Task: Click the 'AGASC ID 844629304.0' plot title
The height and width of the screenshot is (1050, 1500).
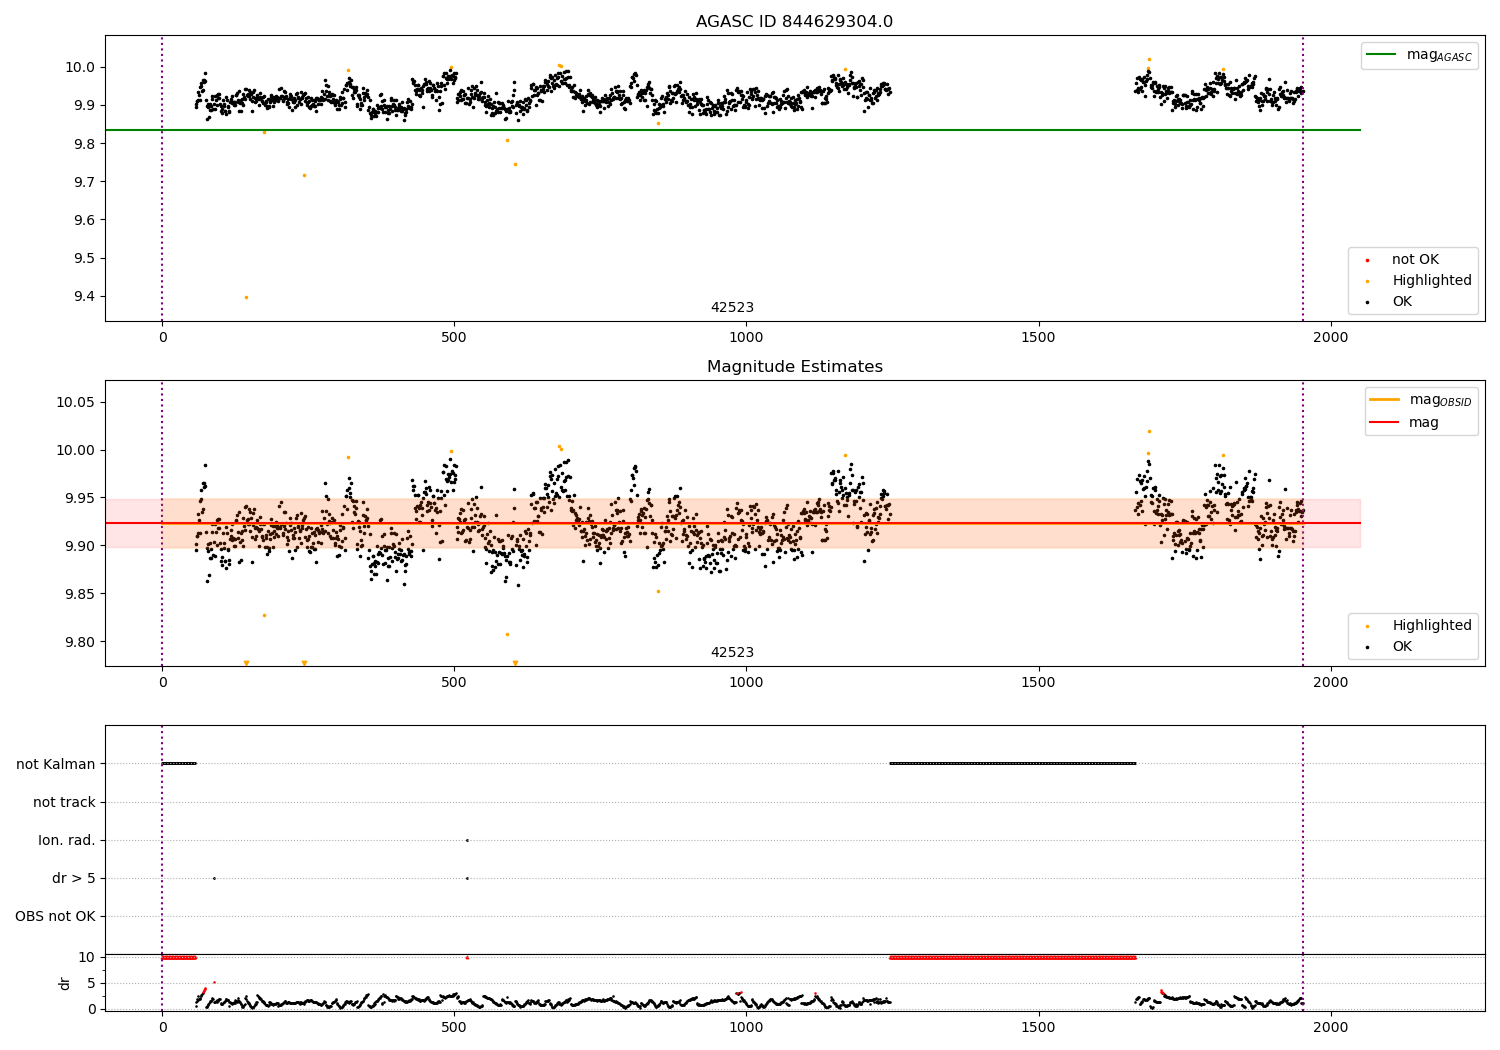Action: [x=794, y=22]
